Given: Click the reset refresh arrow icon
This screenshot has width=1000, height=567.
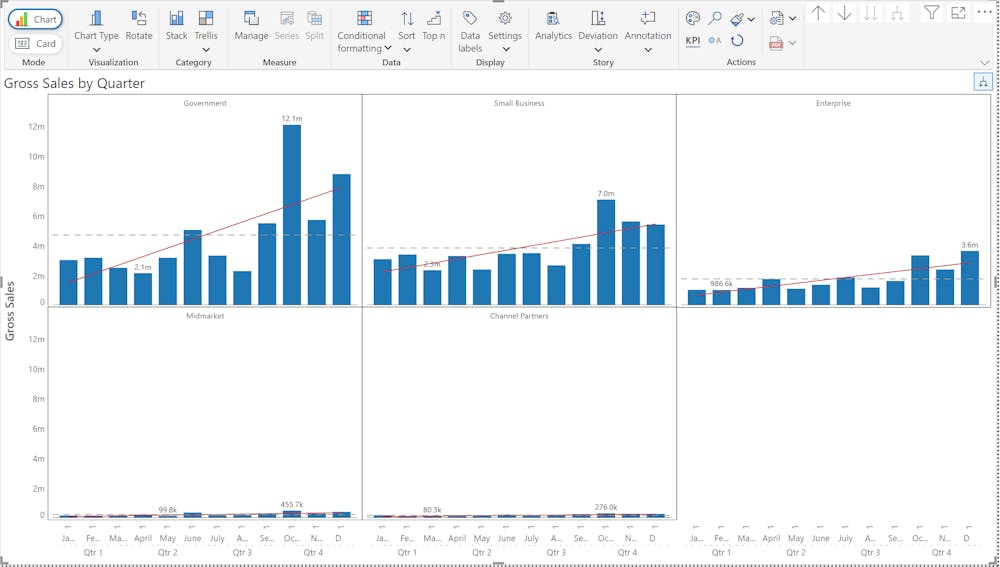Looking at the screenshot, I should pyautogui.click(x=737, y=41).
